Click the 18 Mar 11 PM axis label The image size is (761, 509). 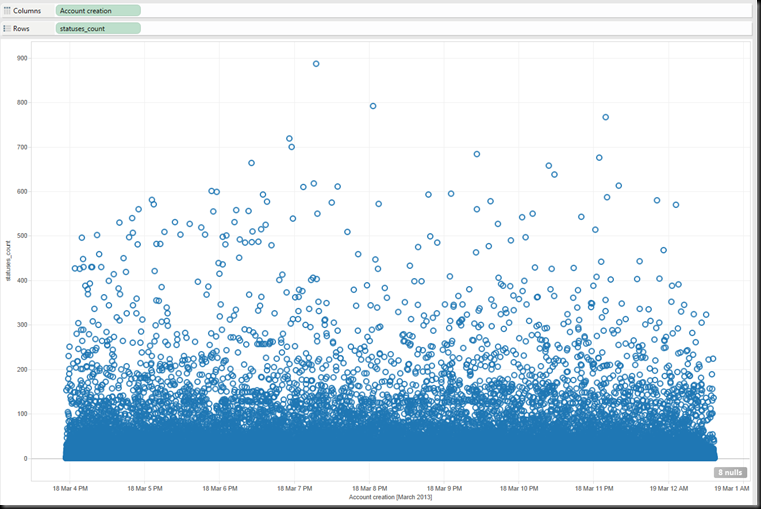594,489
